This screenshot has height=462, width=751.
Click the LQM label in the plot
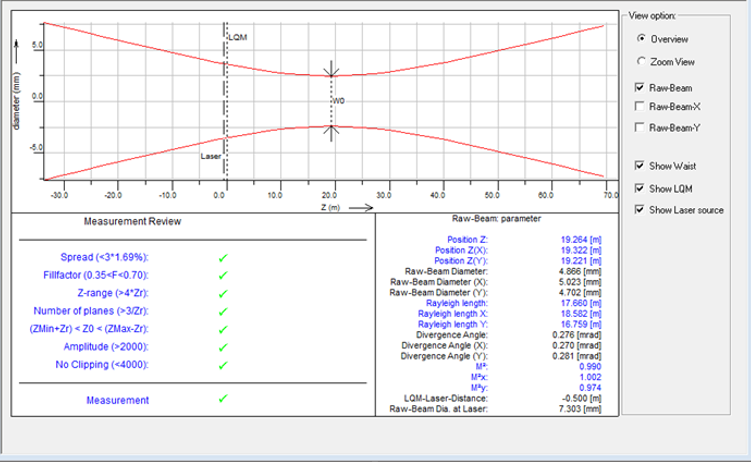tap(238, 37)
